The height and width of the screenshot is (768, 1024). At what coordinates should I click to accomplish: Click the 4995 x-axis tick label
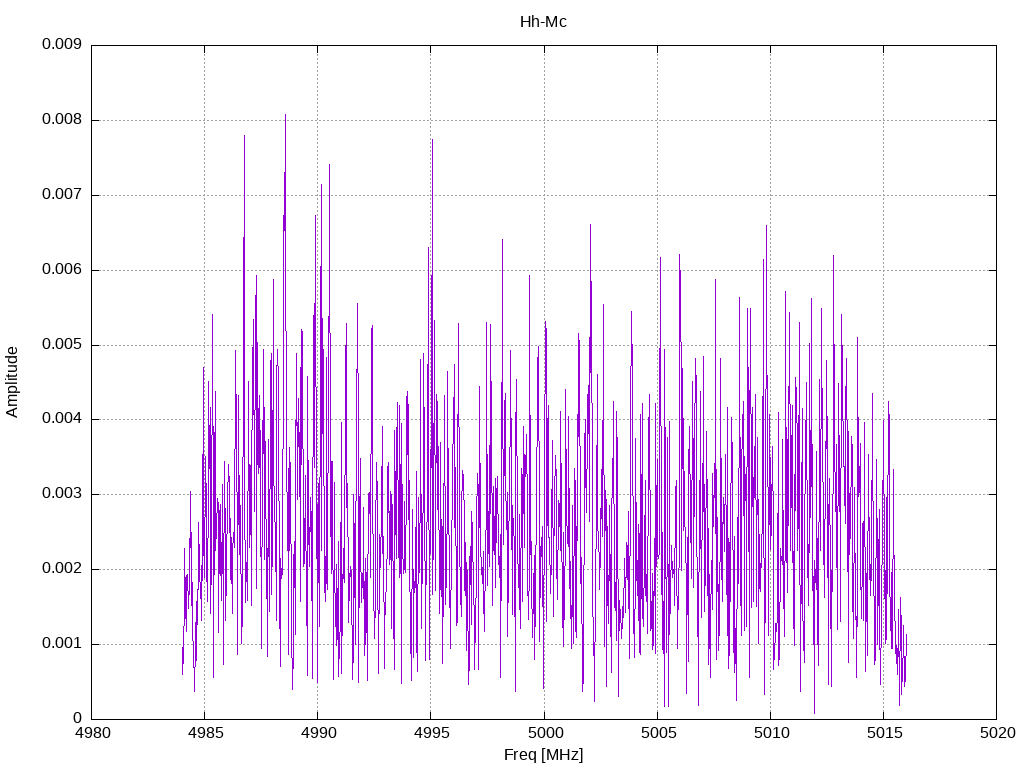coord(431,733)
